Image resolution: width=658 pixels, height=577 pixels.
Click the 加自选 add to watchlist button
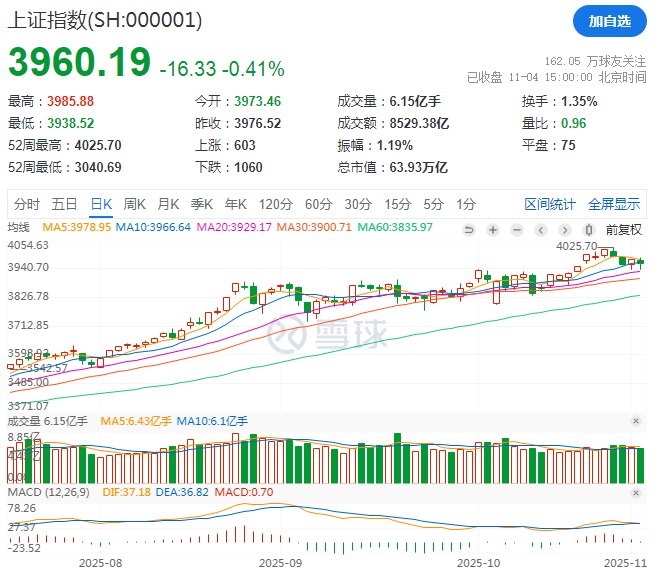coord(610,21)
